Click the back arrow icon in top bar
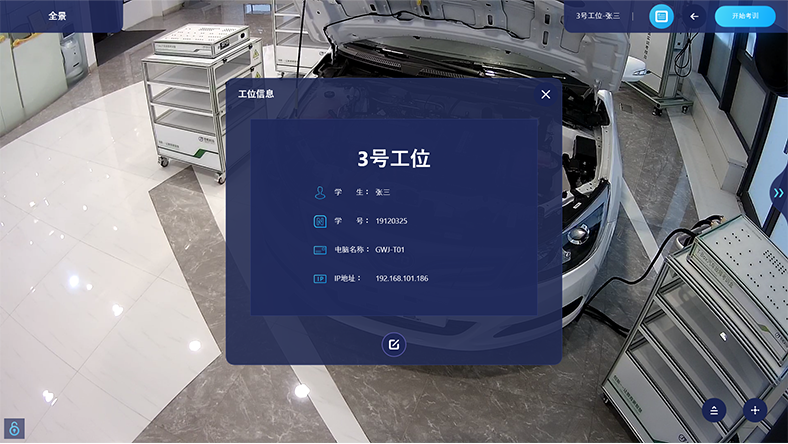Screen dimensions: 788x444 click(x=694, y=17)
